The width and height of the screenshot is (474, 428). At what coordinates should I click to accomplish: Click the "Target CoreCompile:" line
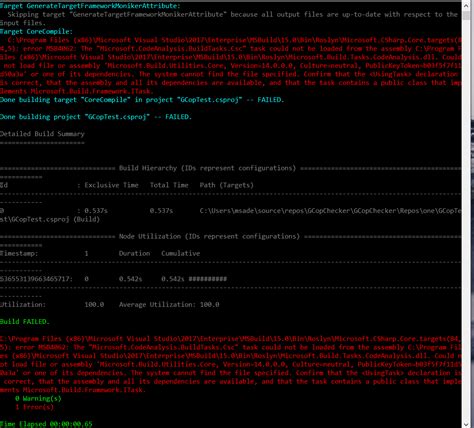(x=36, y=32)
